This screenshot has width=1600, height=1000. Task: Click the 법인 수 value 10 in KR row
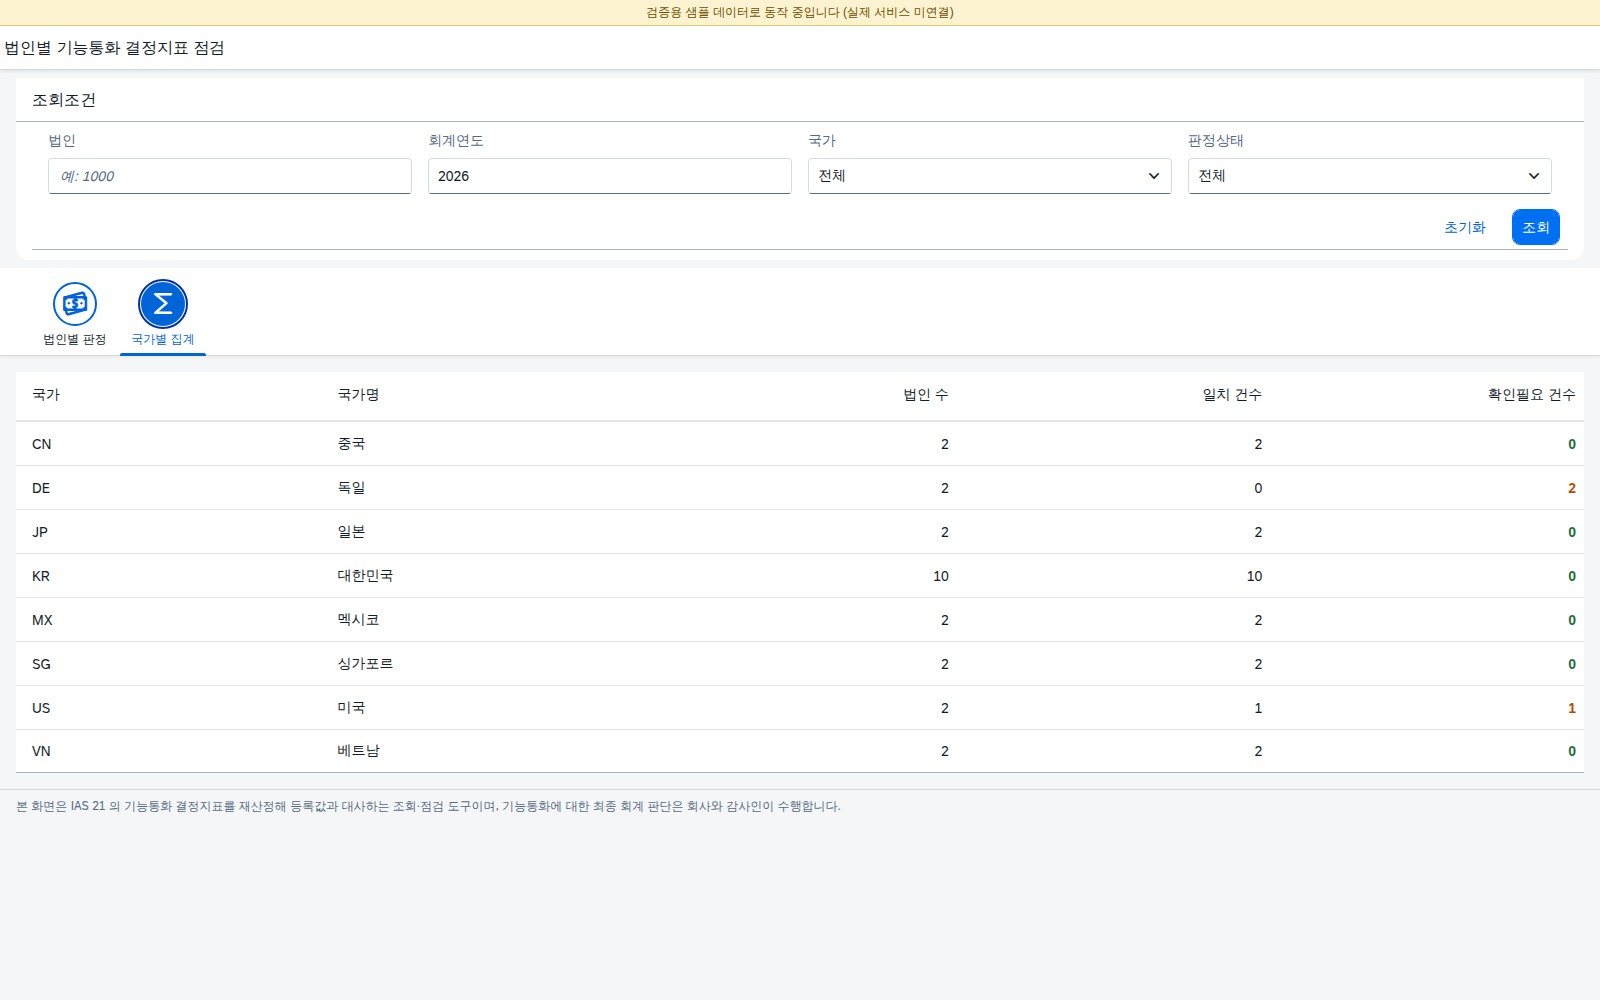point(941,576)
